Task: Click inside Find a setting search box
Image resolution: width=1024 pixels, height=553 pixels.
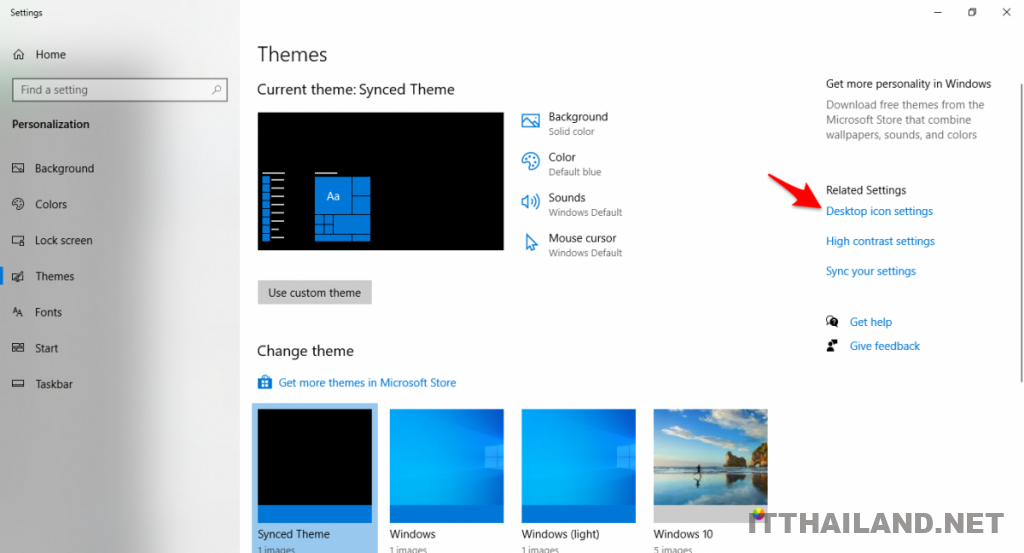Action: (120, 89)
